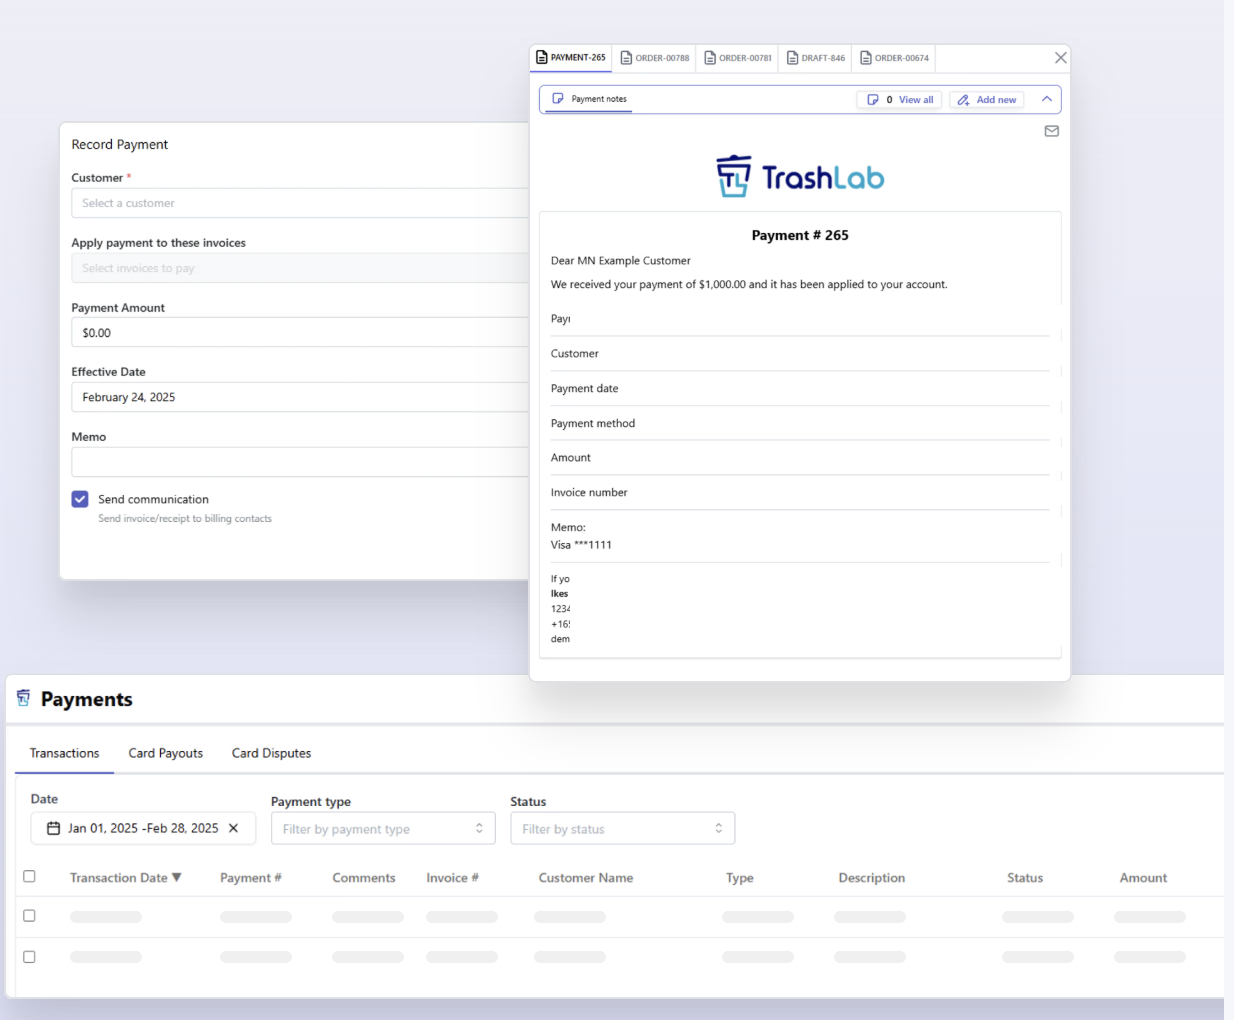Sort by Transaction Date column
Viewport: 1234px width, 1020px height.
pyautogui.click(x=126, y=877)
